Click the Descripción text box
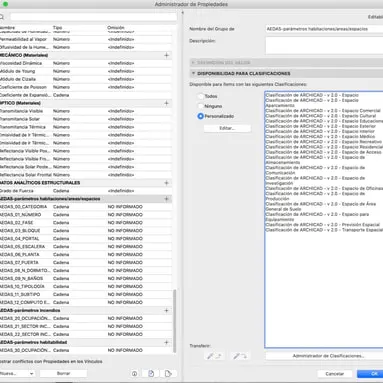383x383 pixels. (324, 45)
